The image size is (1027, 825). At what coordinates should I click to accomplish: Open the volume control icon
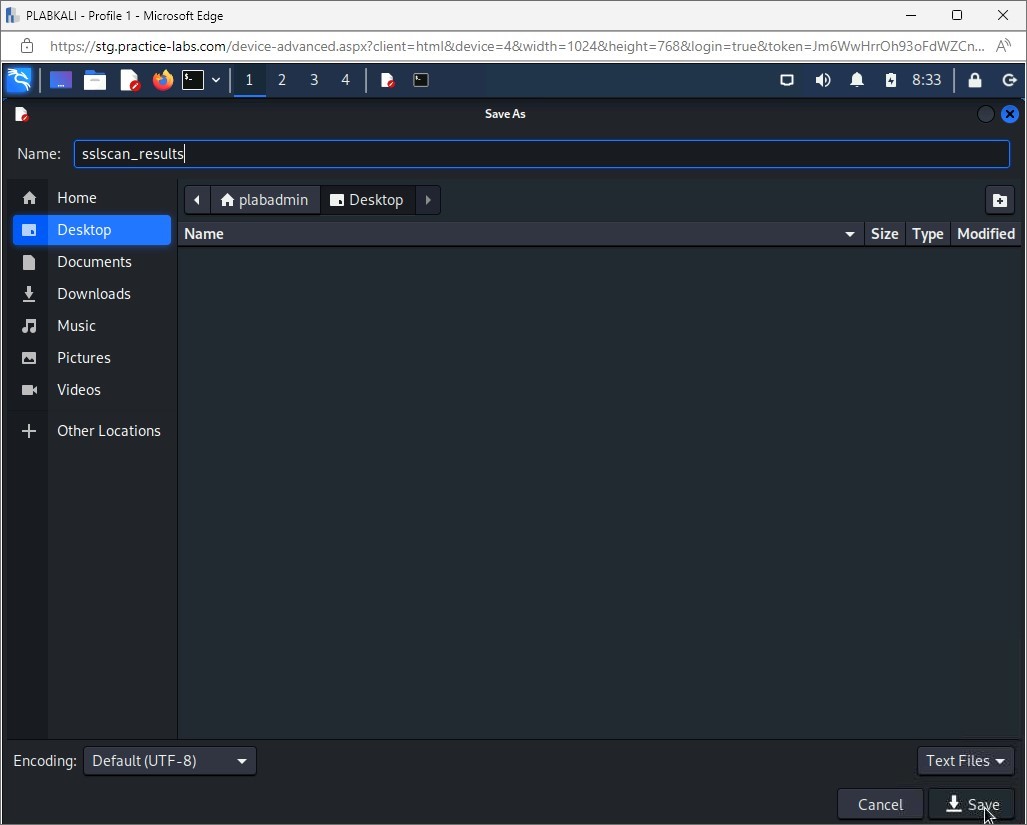click(x=822, y=80)
